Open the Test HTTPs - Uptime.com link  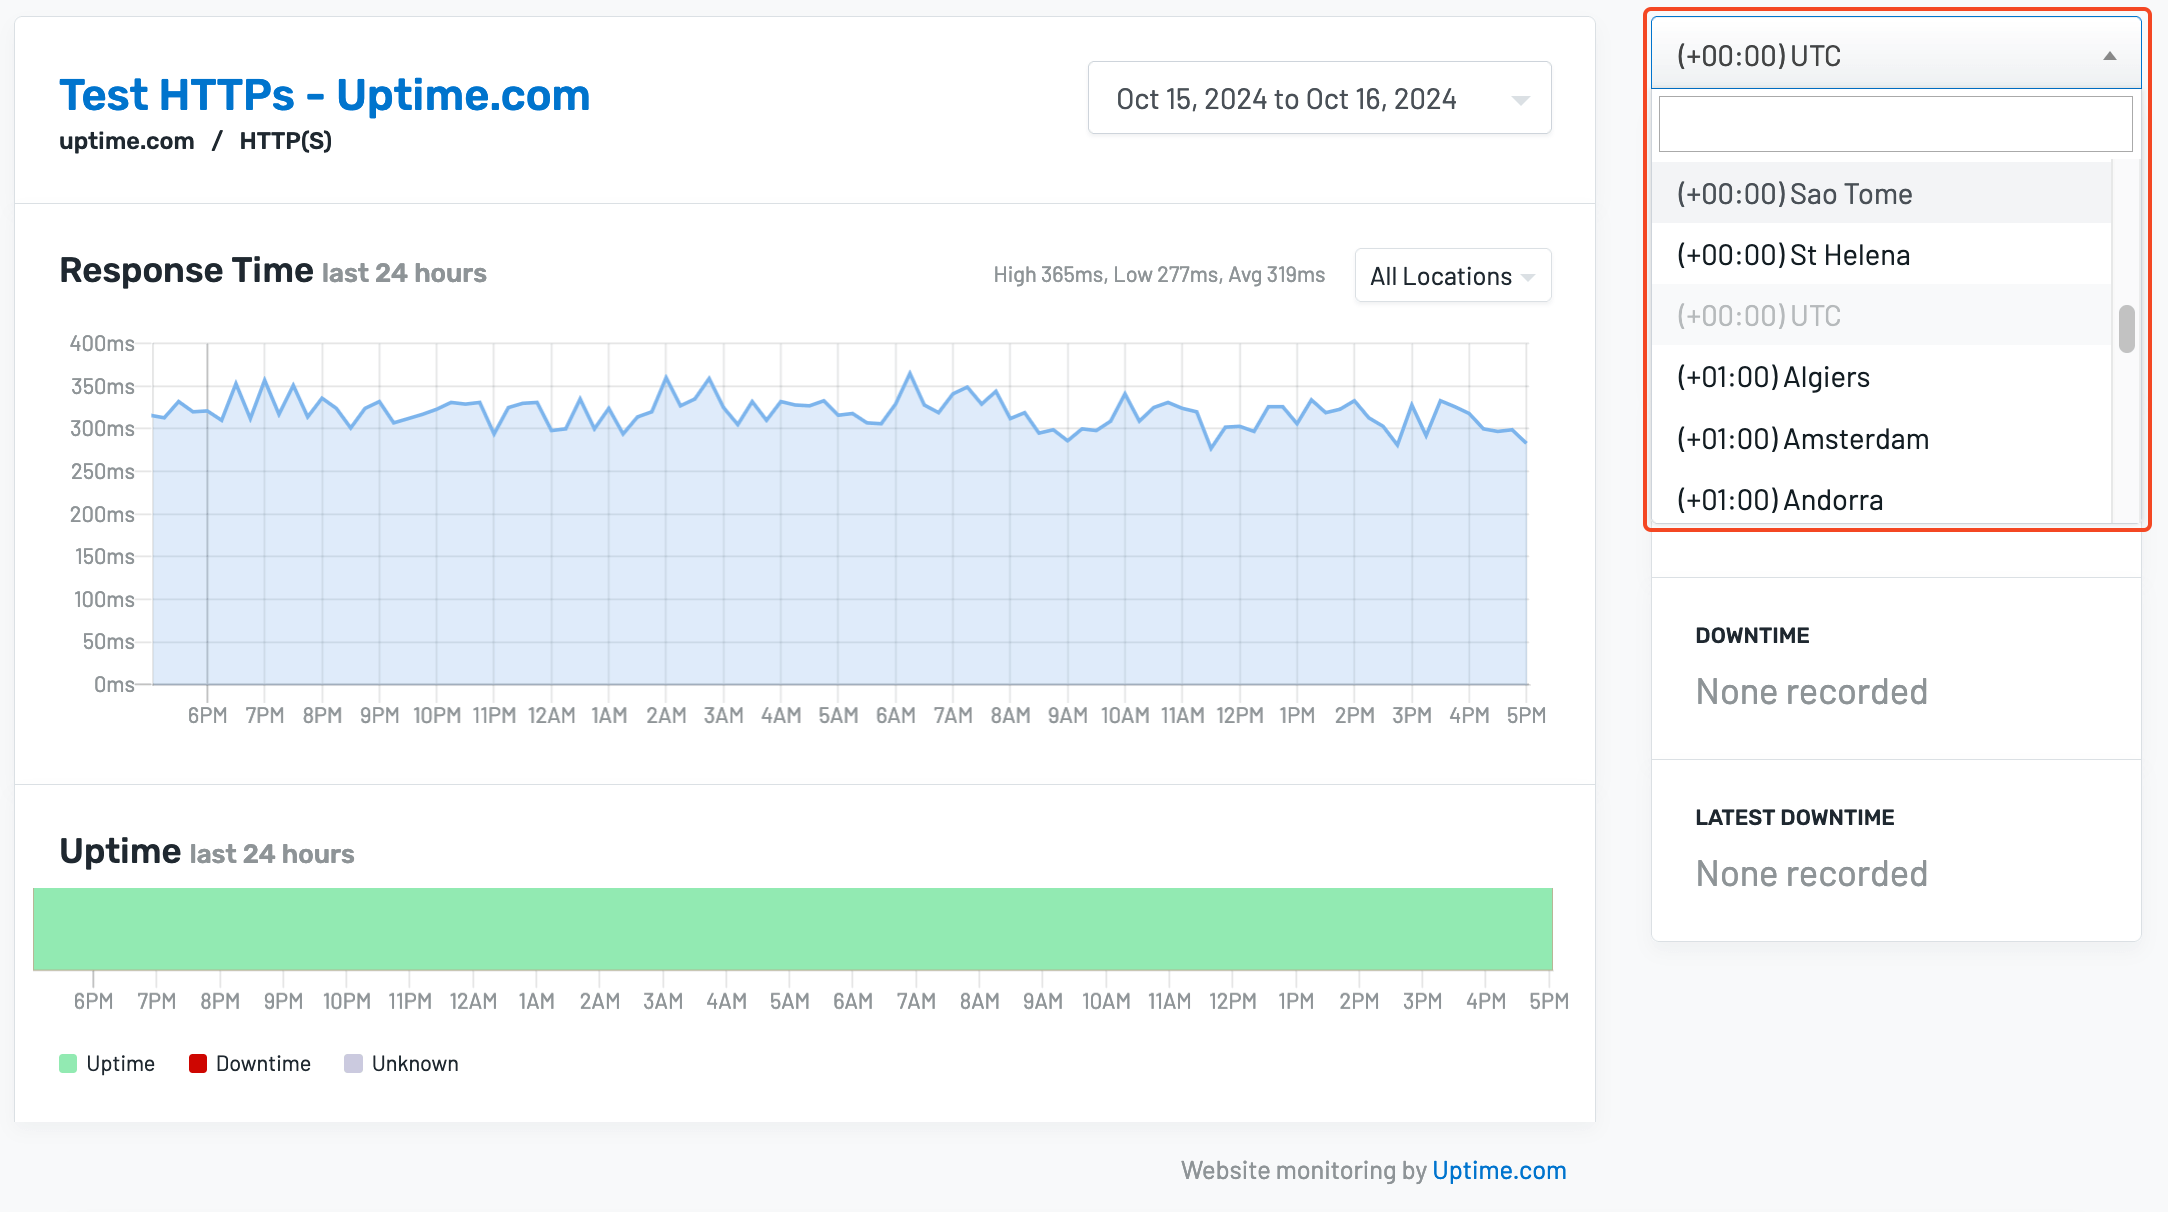324,94
